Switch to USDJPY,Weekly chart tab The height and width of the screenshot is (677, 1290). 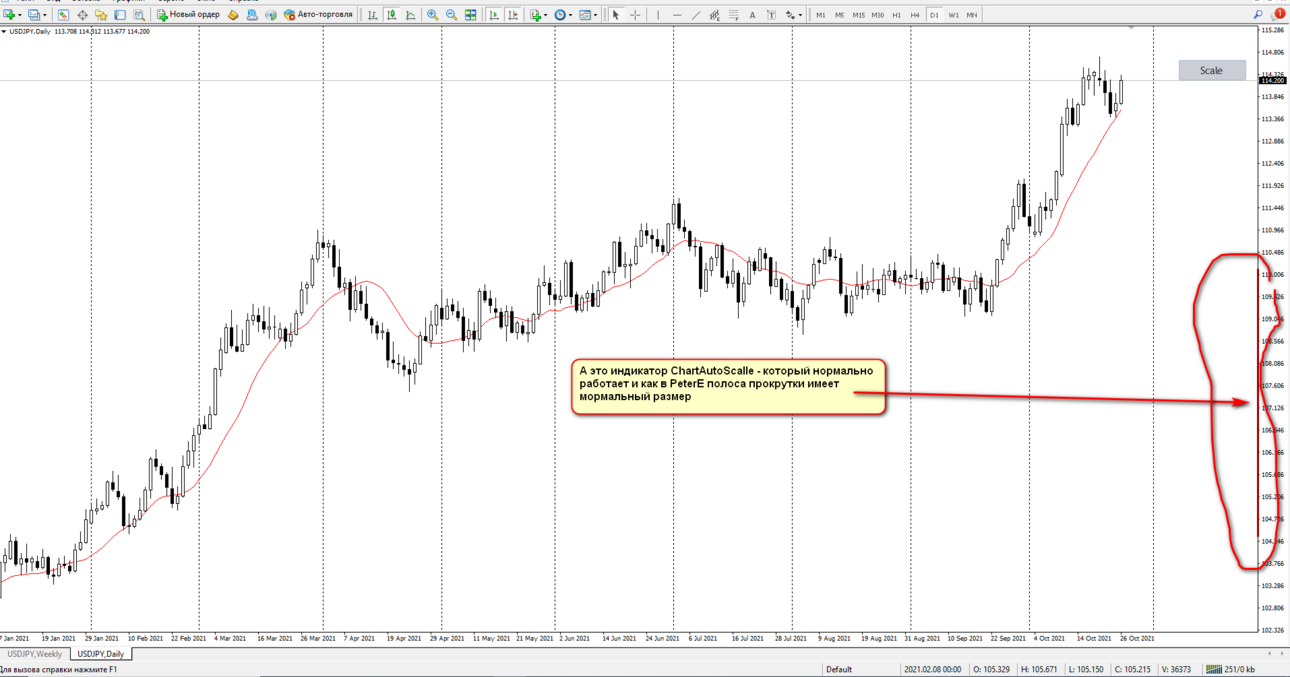pyautogui.click(x=35, y=653)
